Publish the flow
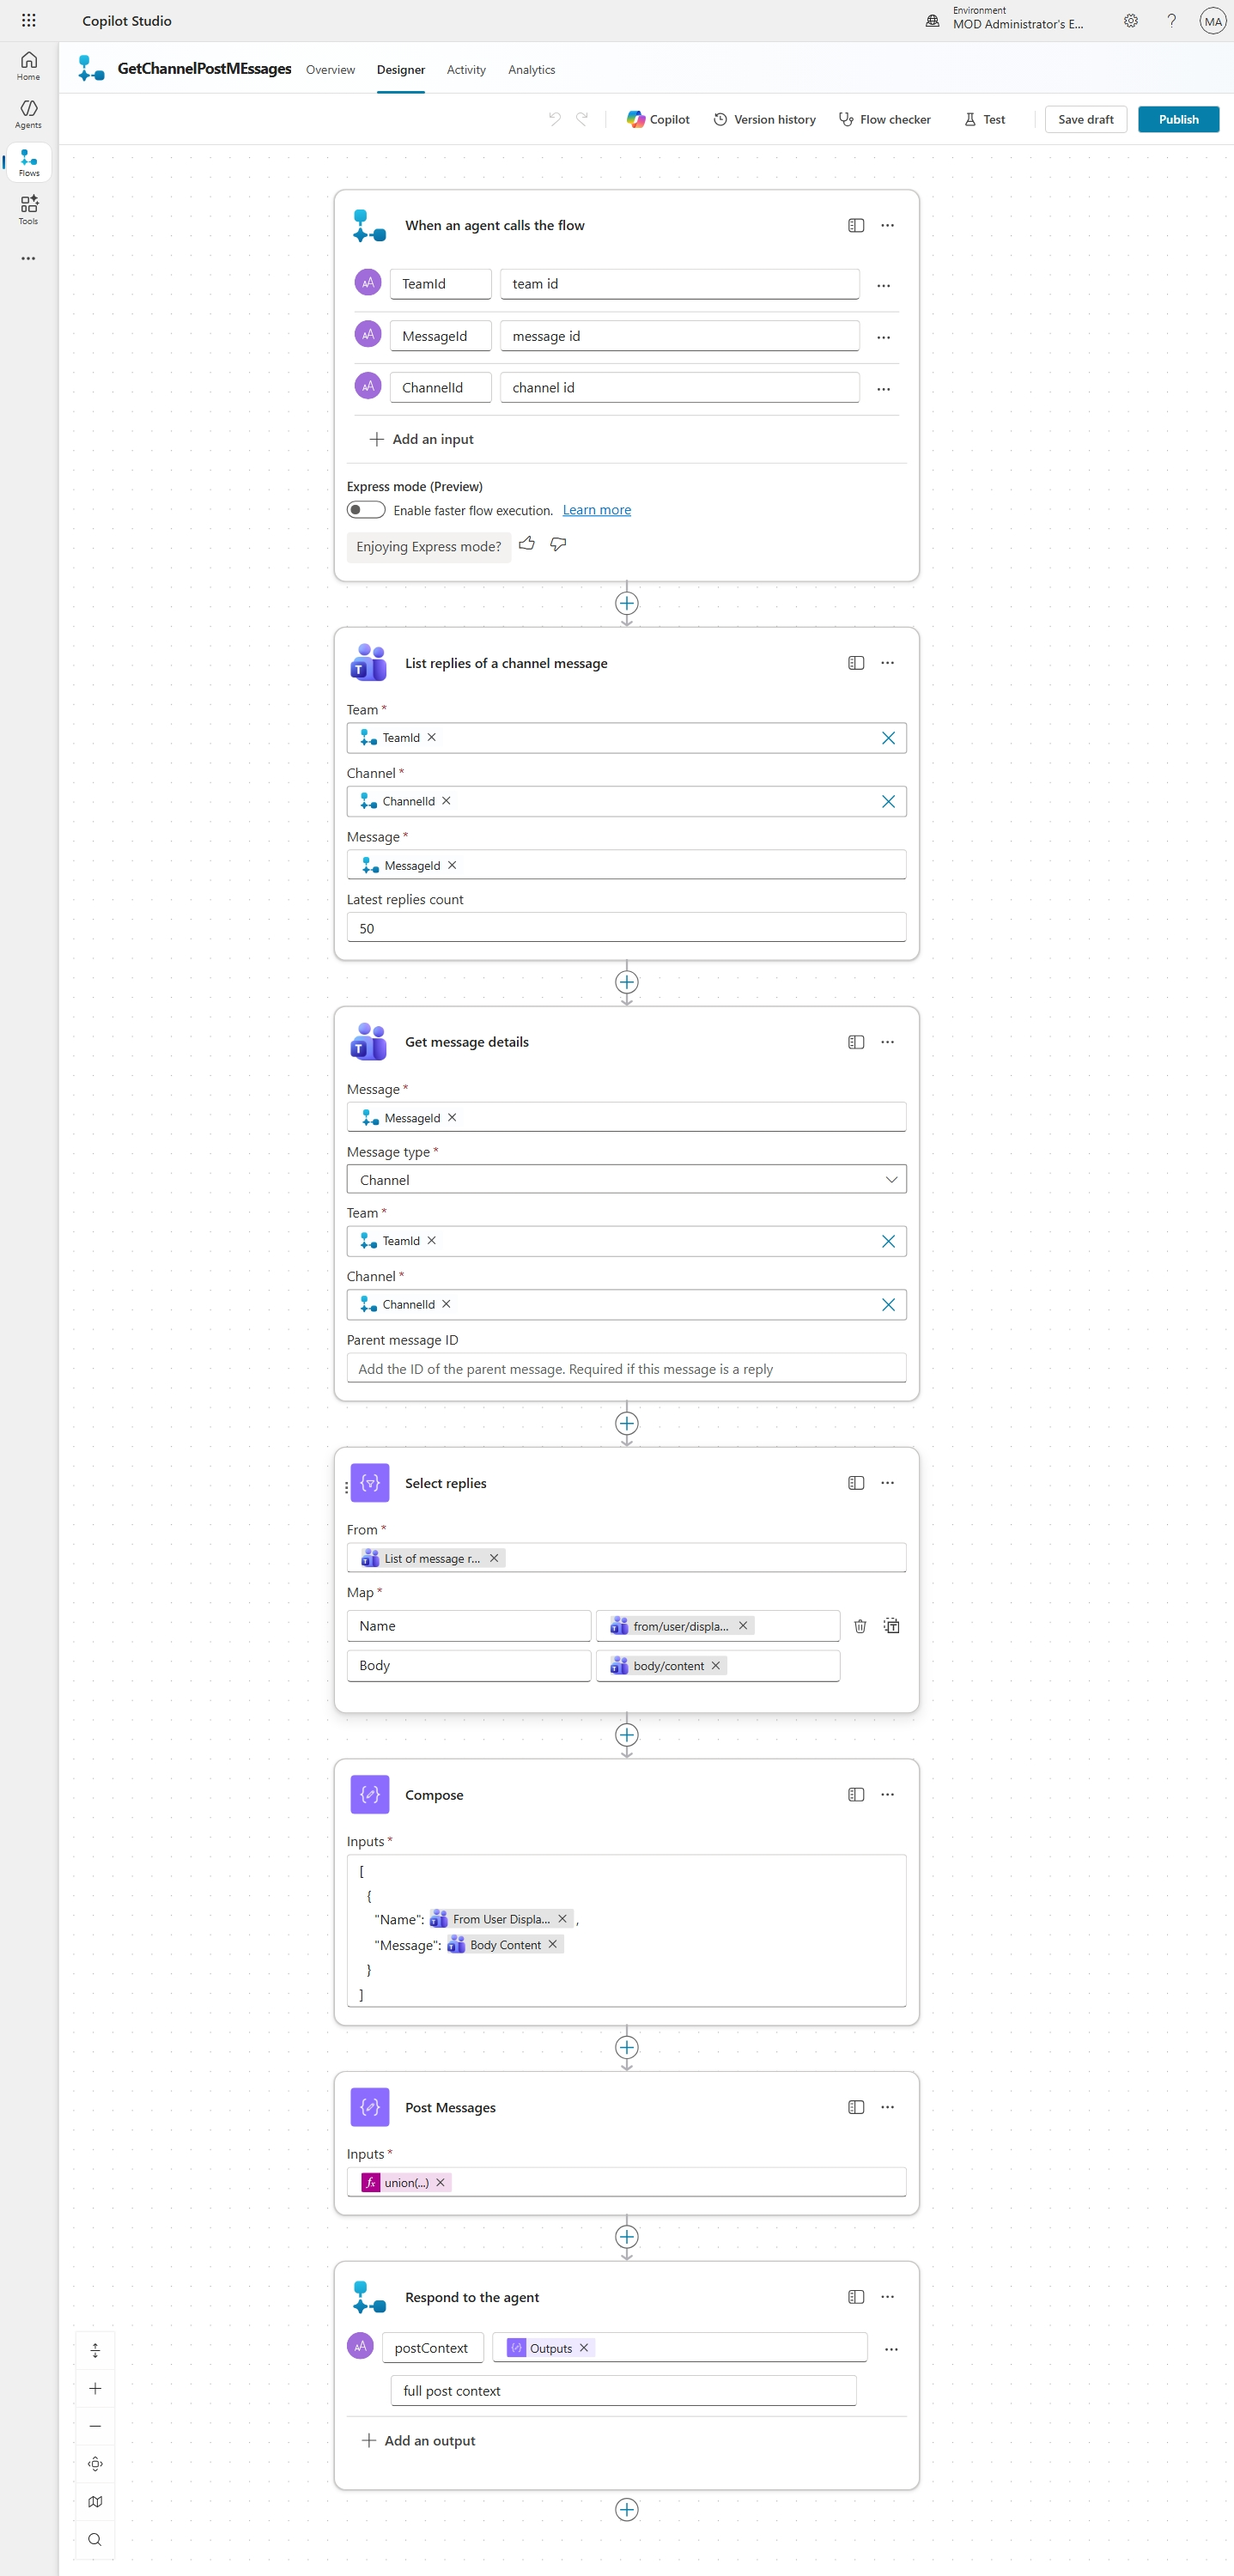This screenshot has width=1234, height=2576. point(1178,119)
